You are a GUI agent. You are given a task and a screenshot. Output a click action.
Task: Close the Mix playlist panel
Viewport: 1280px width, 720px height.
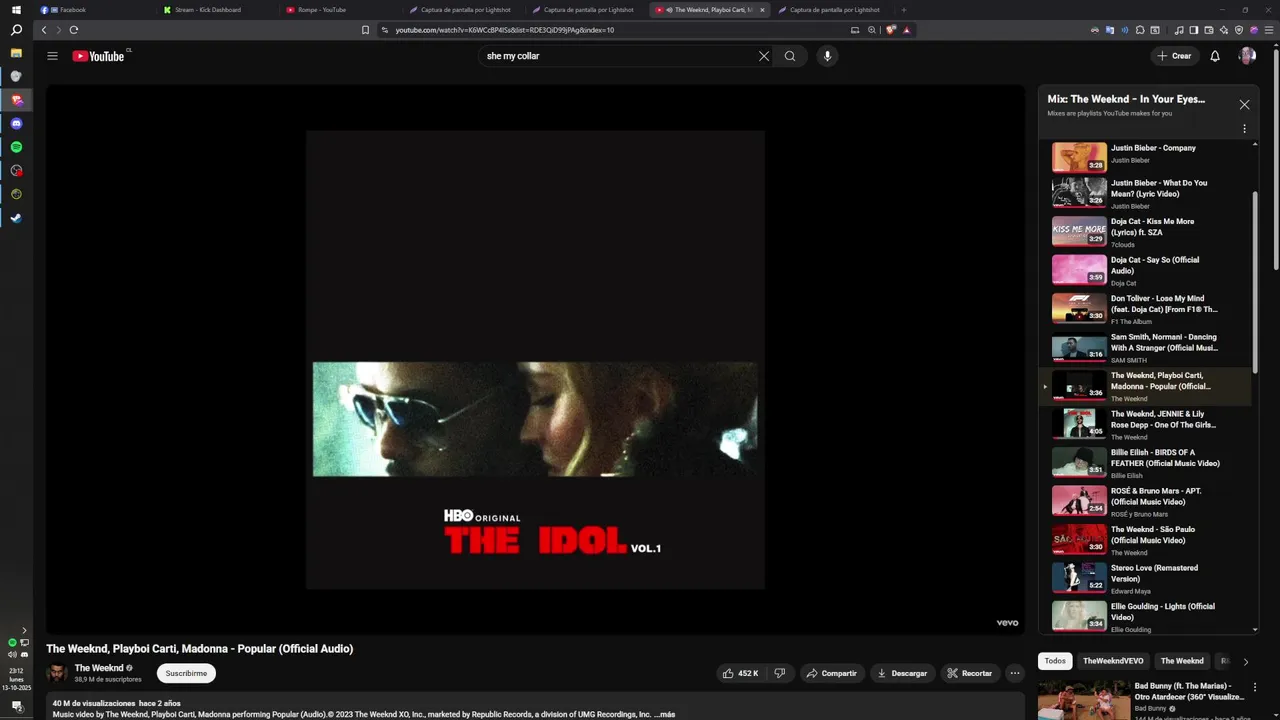(1244, 104)
